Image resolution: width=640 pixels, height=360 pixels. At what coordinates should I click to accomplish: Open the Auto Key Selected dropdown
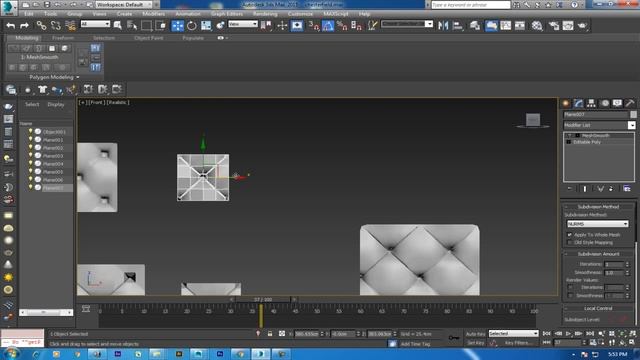[x=513, y=333]
